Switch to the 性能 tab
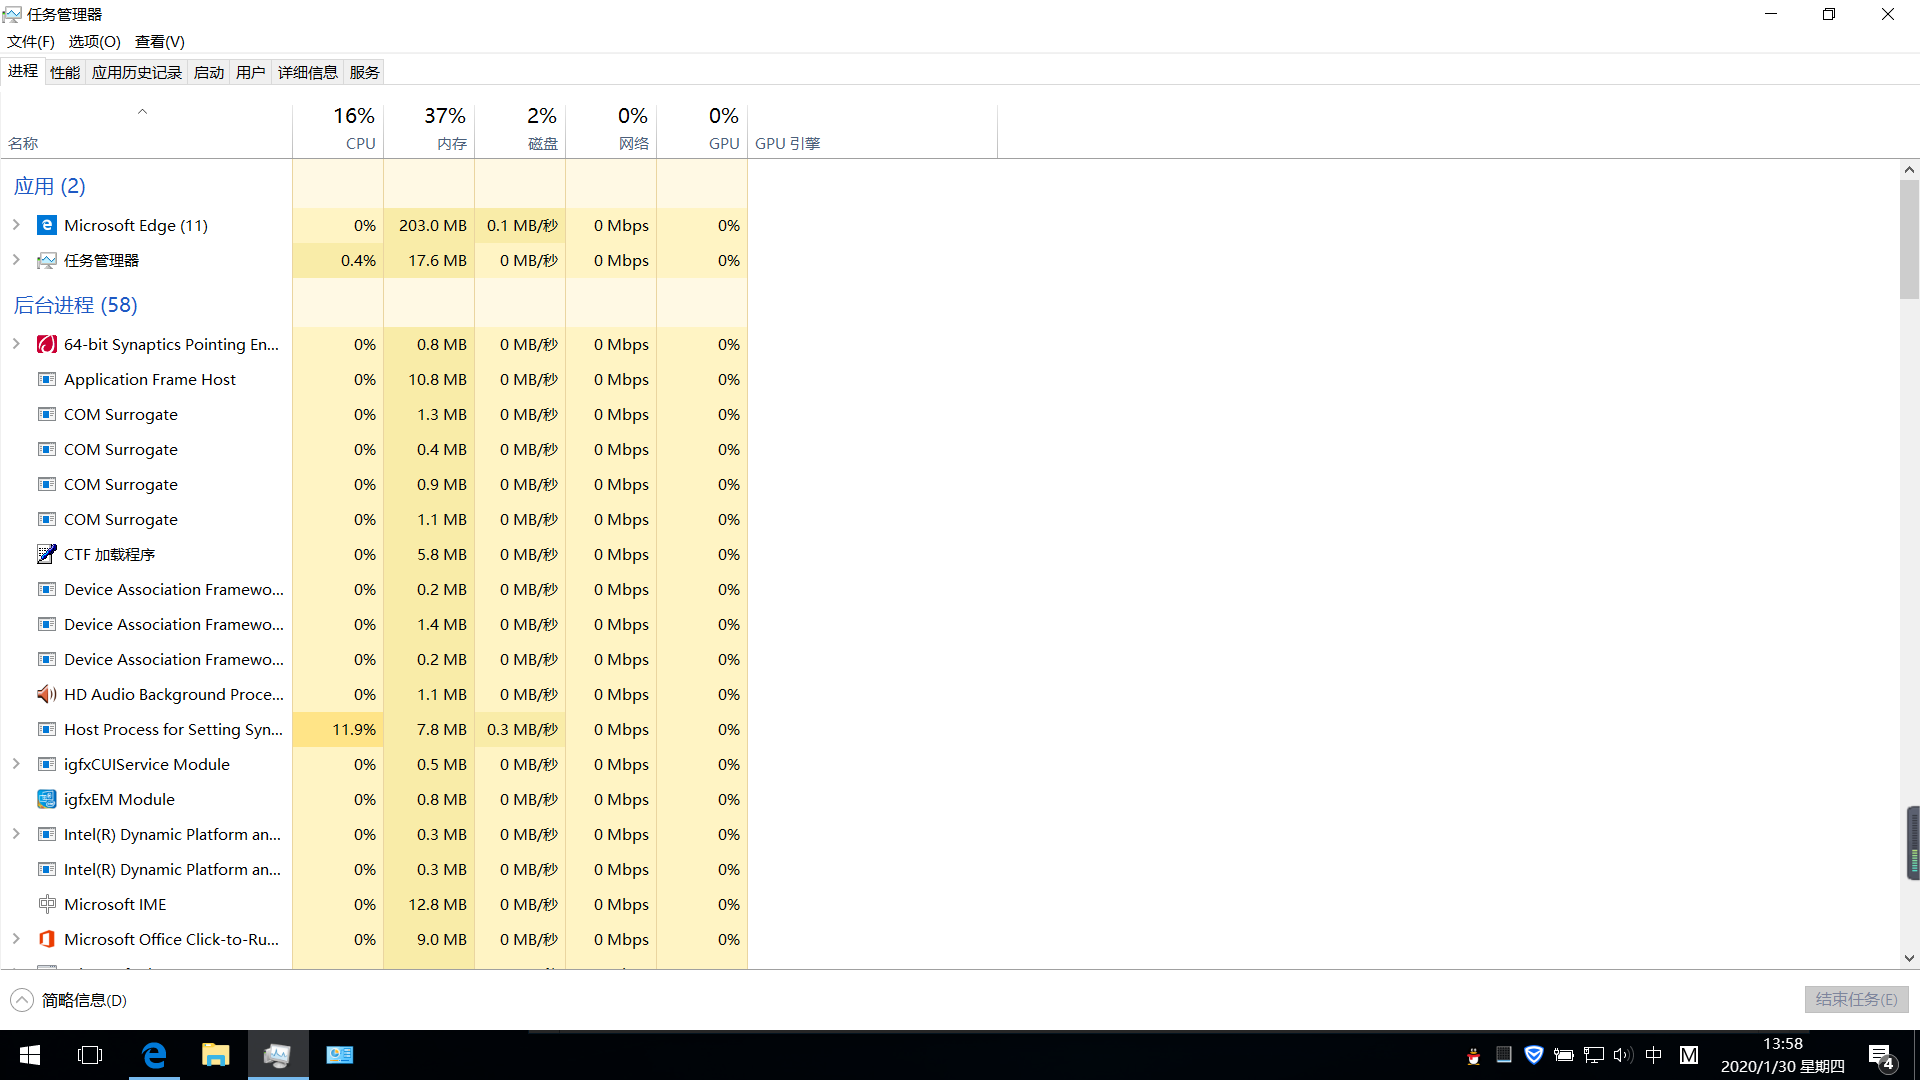 click(65, 72)
